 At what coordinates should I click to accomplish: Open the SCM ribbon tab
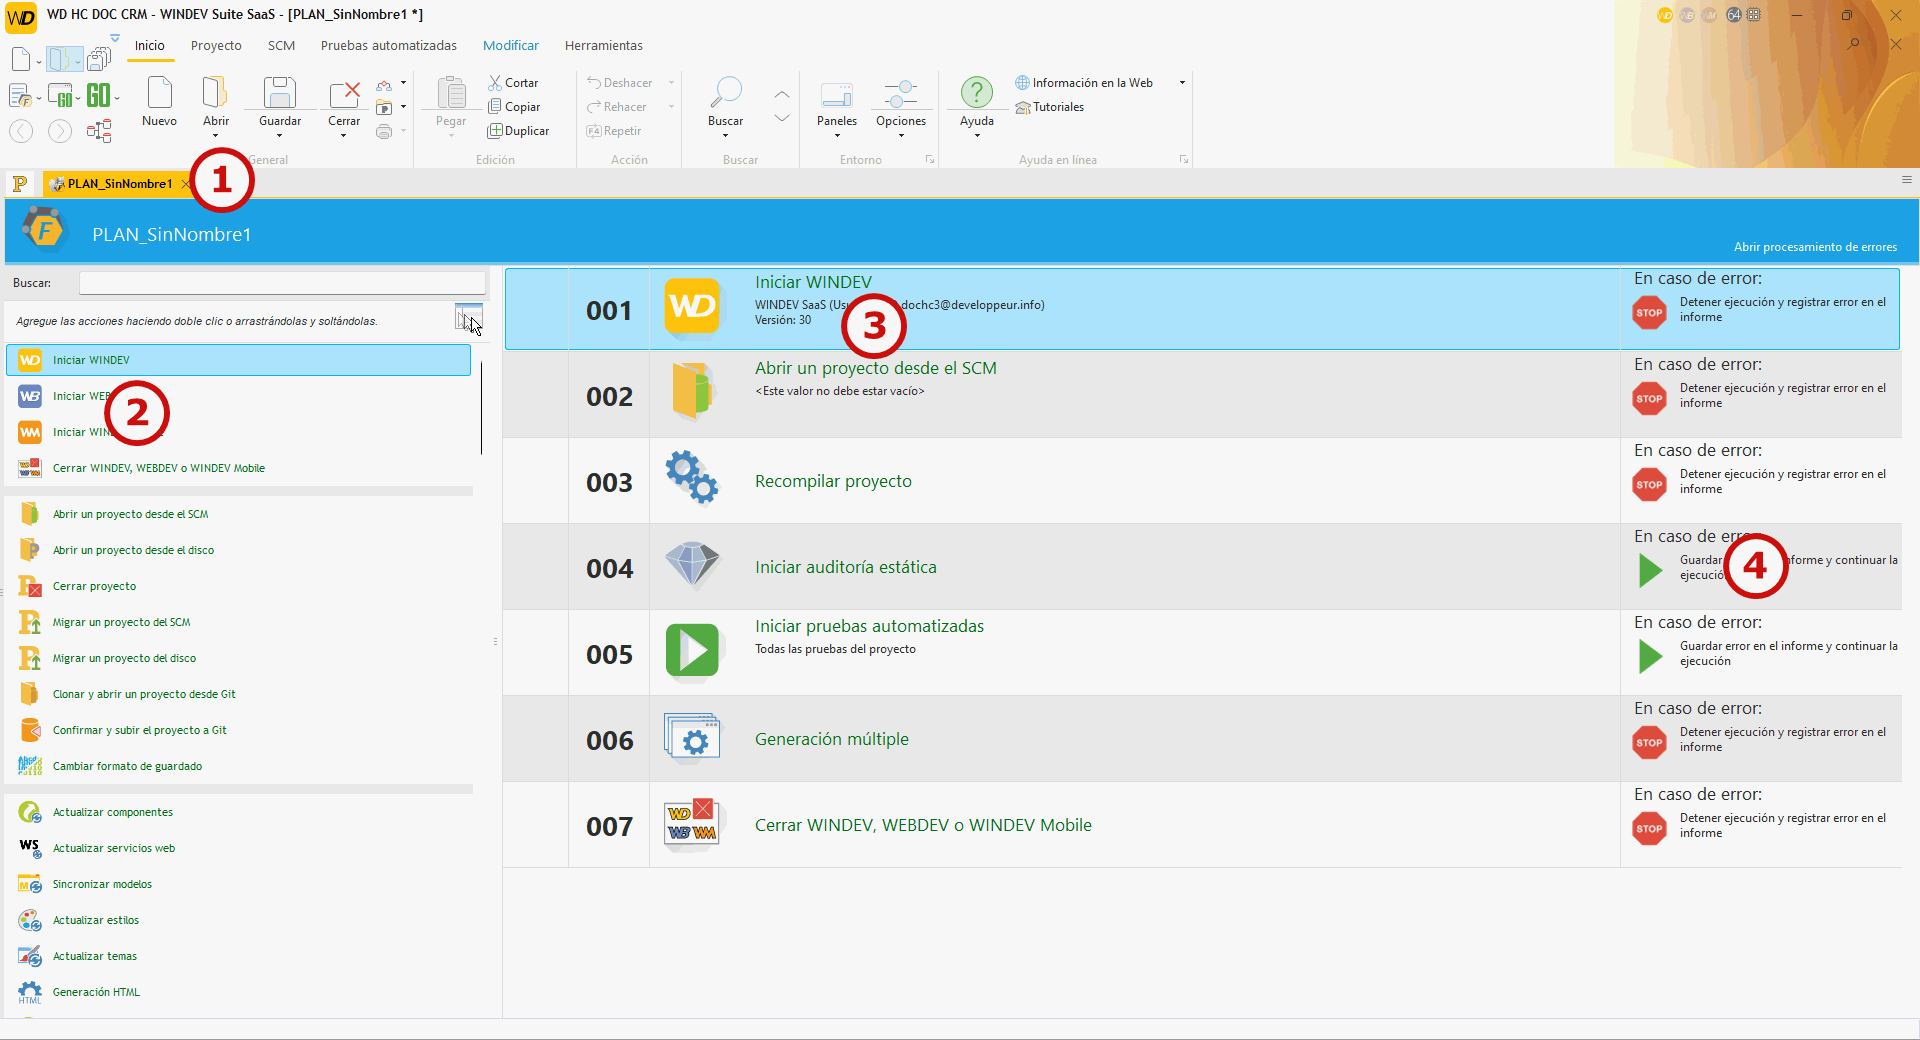tap(281, 46)
